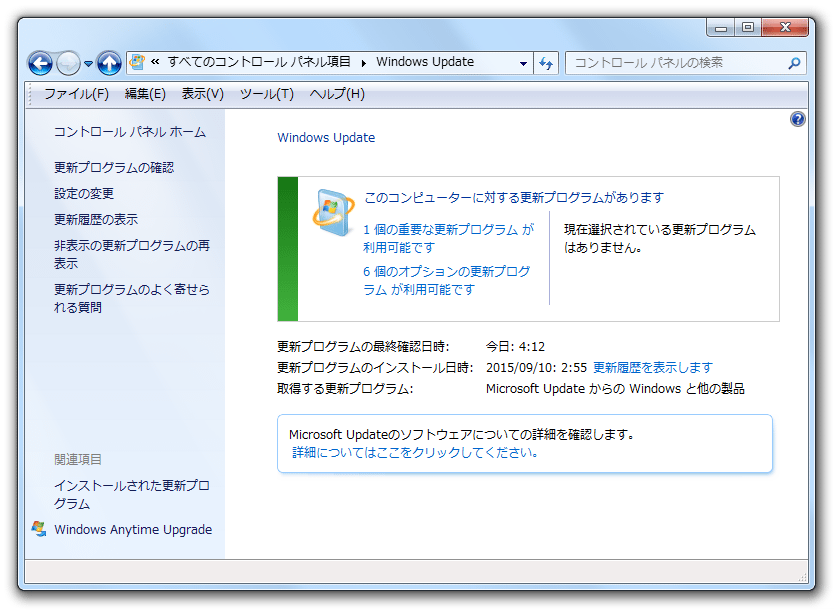Click the このコンピューターに対する更新プログラムがあります heading
This screenshot has width=837, height=612.
pyautogui.click(x=514, y=198)
